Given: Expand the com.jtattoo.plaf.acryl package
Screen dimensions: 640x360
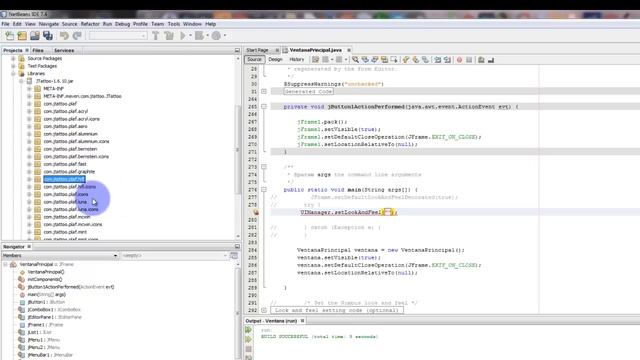Looking at the screenshot, I should 29,111.
